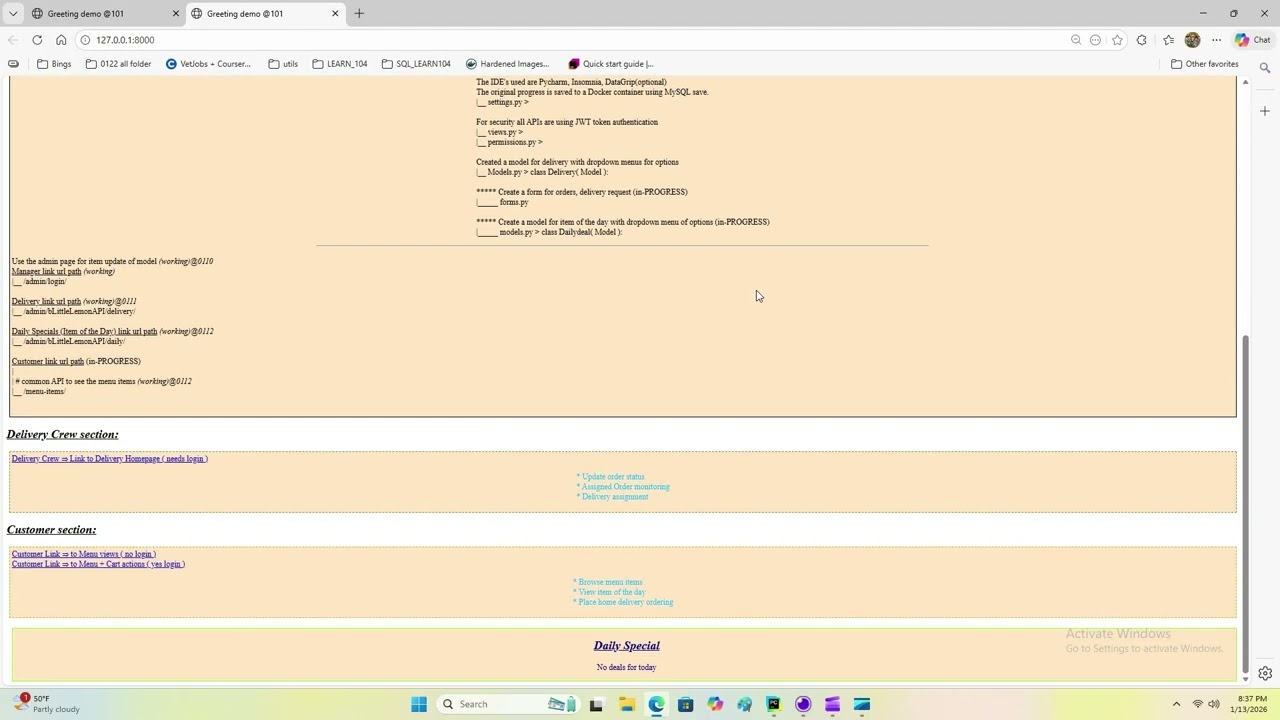Follow the Manager link url path link

click(46, 271)
